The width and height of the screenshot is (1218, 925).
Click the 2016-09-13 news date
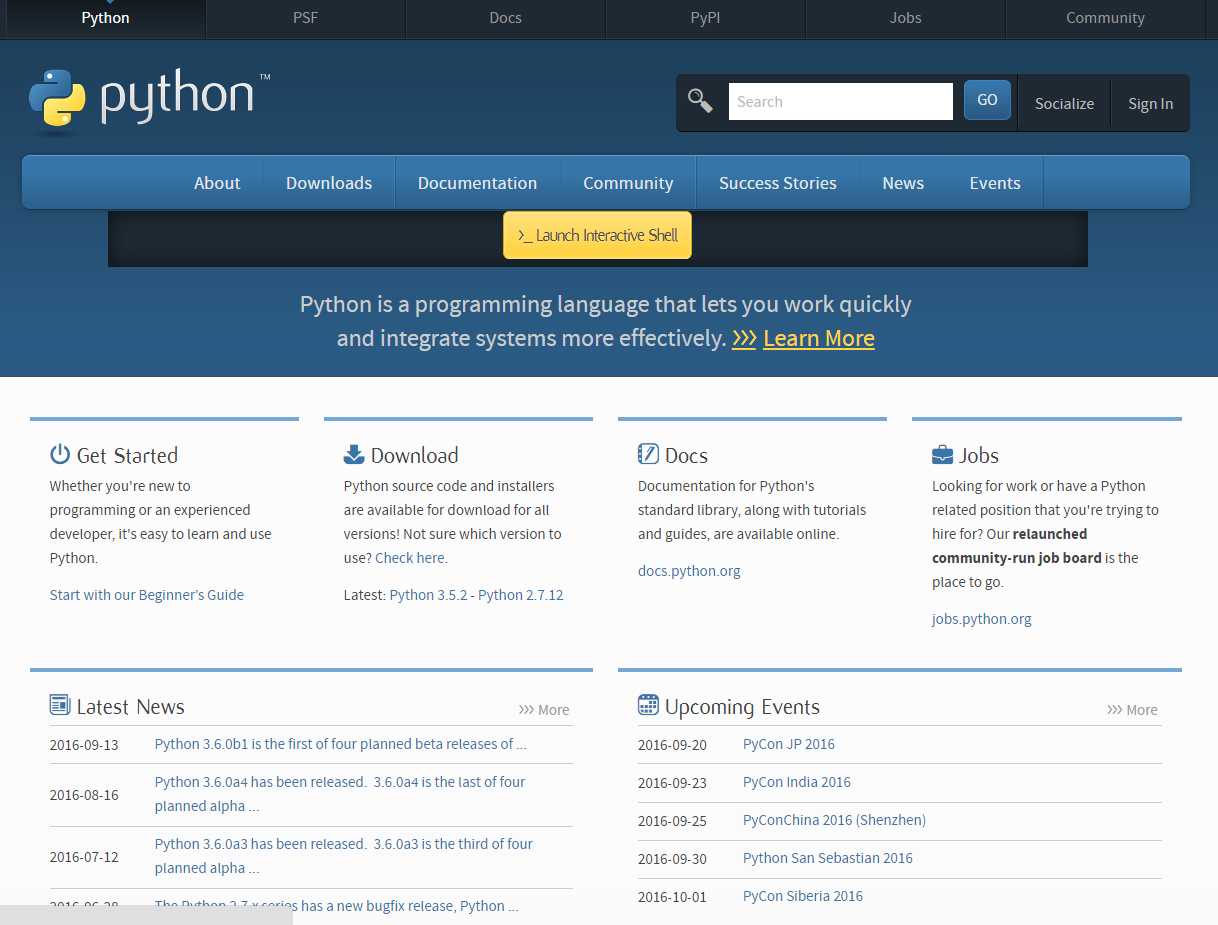tap(84, 745)
